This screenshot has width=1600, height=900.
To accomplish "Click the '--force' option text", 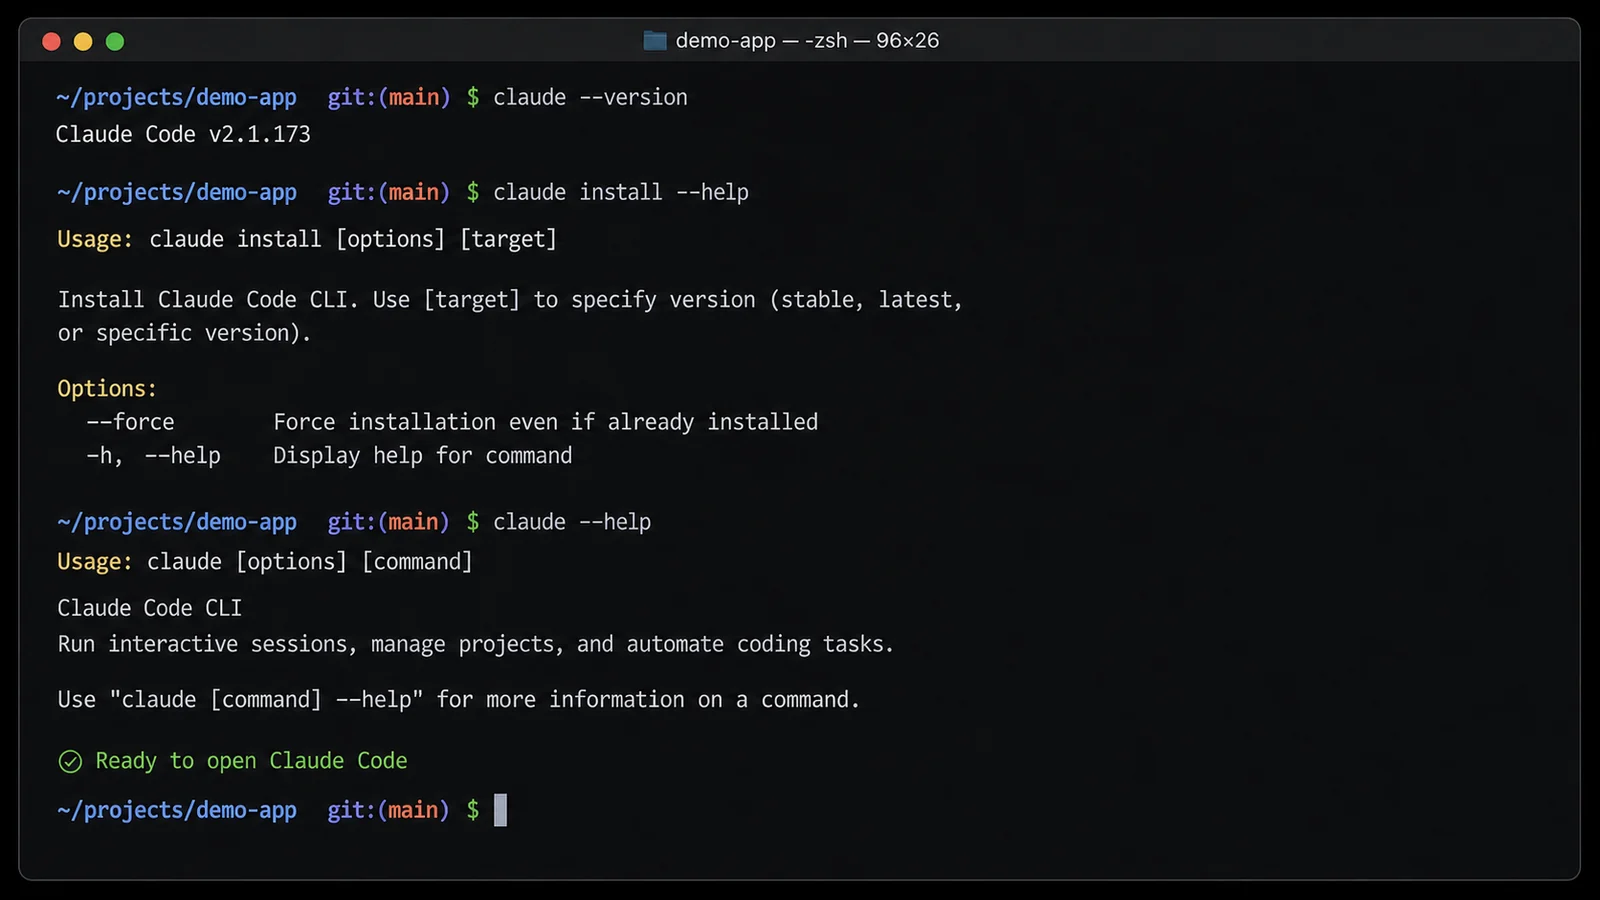I will pyautogui.click(x=130, y=422).
